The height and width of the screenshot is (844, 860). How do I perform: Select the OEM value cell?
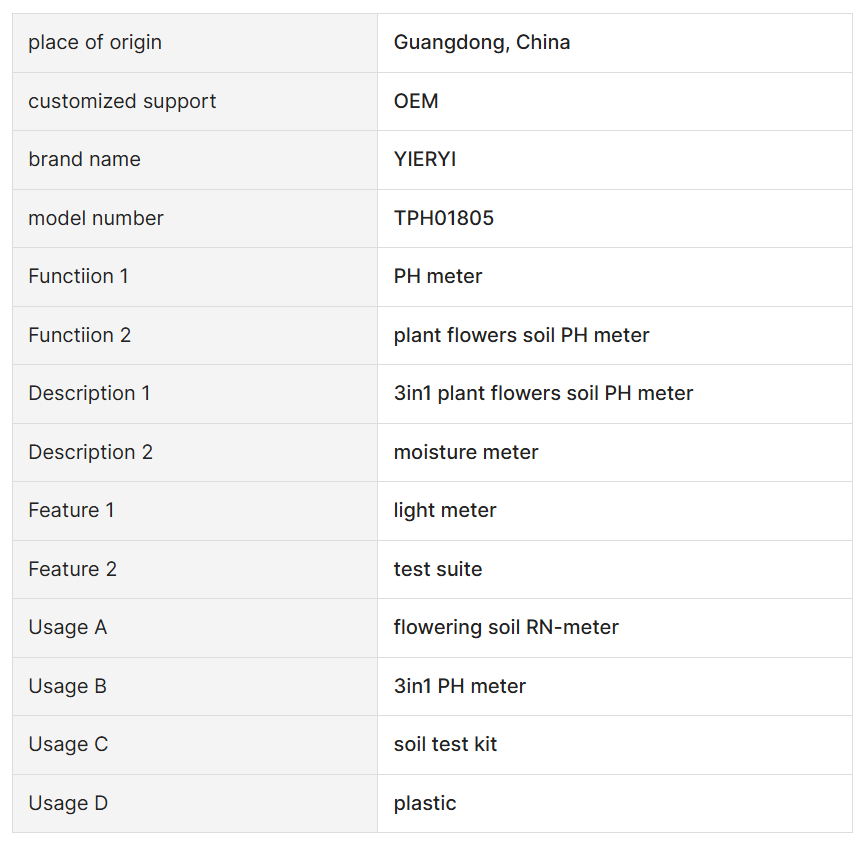(615, 101)
